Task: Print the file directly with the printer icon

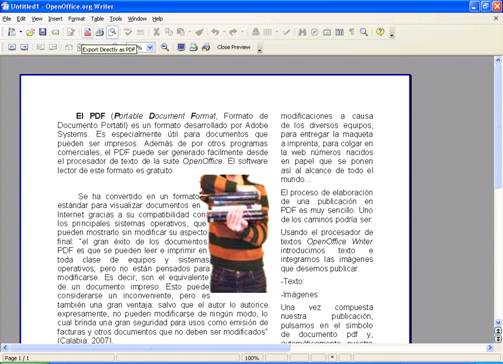Action: click(100, 32)
